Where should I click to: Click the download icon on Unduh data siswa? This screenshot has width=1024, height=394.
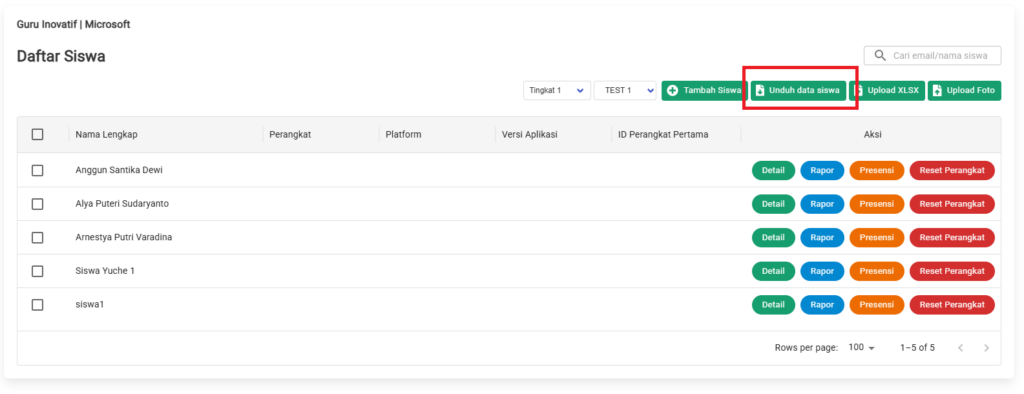(x=760, y=91)
